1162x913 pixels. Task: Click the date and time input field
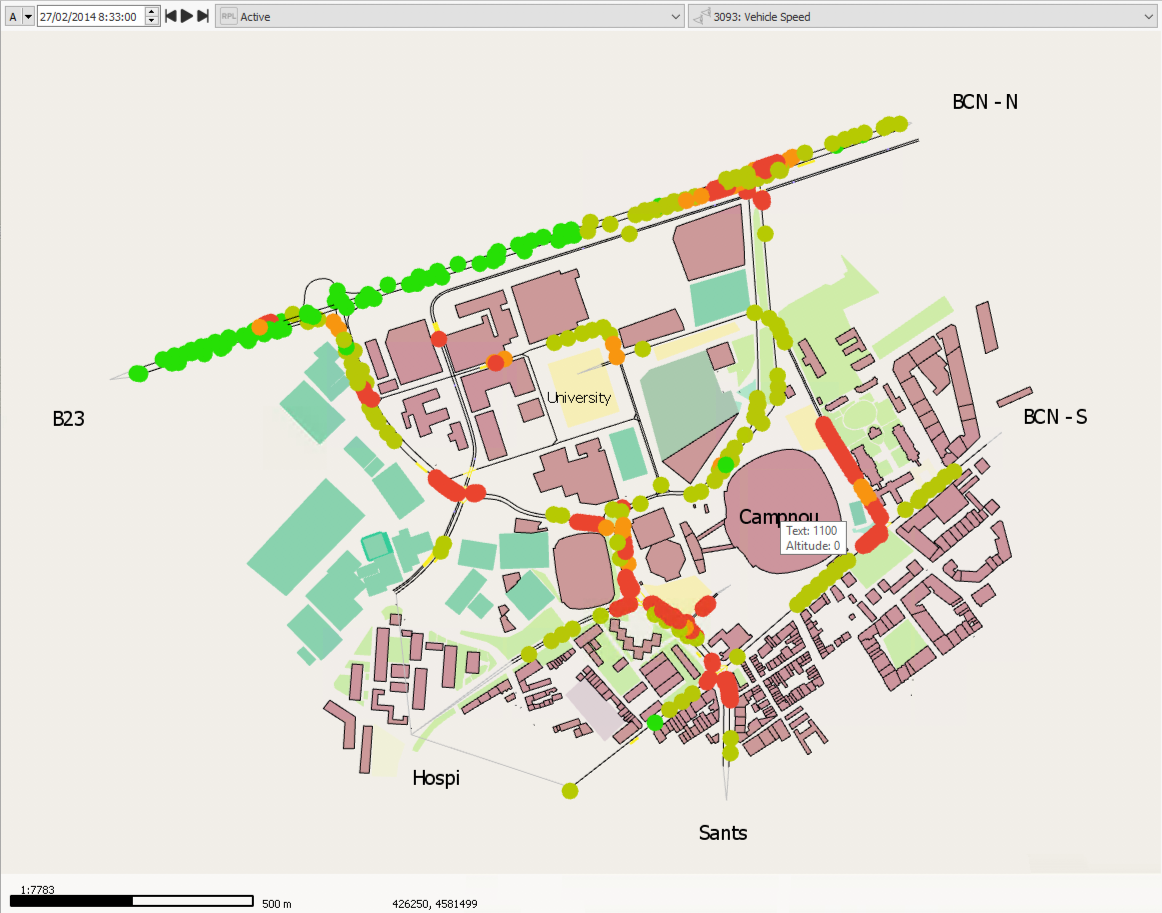(x=90, y=16)
